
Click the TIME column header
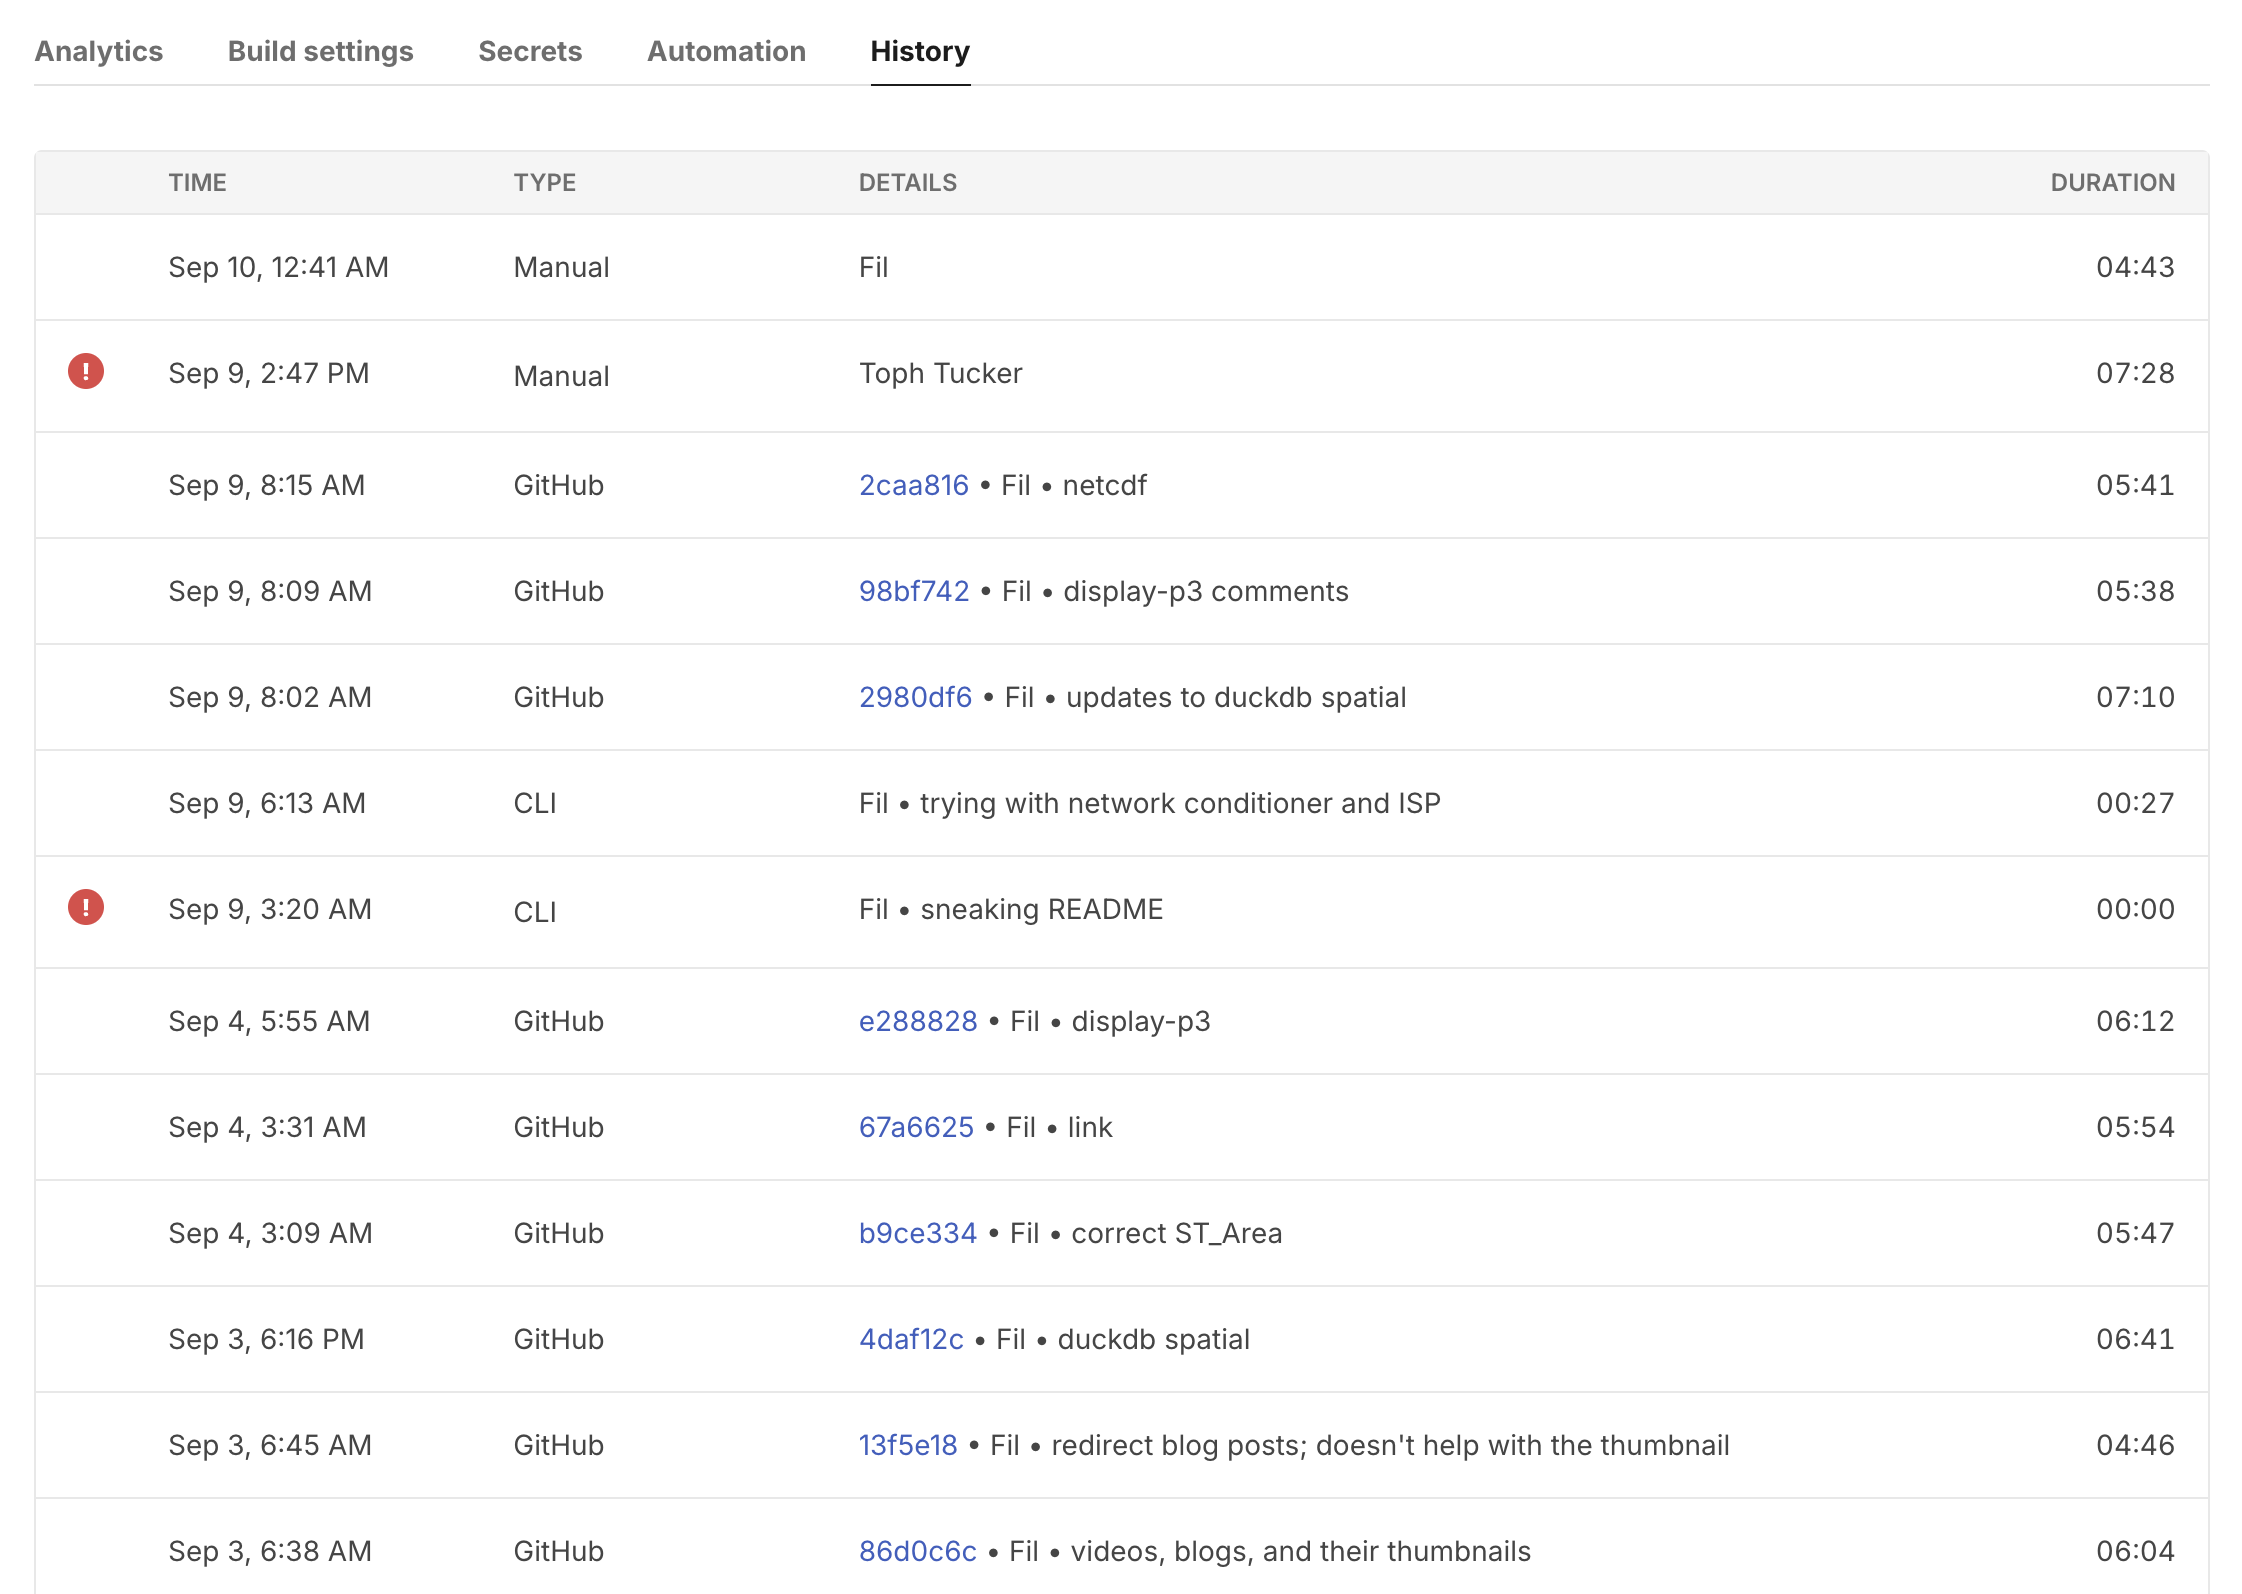197,182
